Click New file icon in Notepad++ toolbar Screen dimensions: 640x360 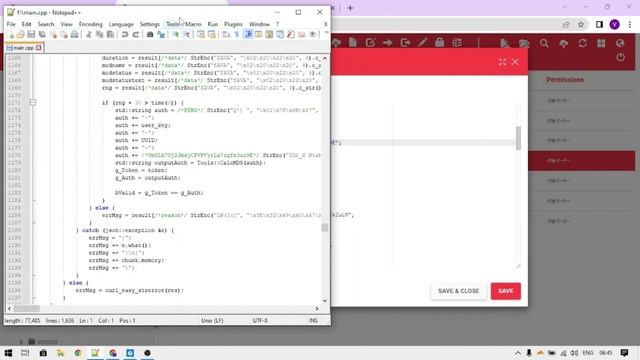[11, 35]
